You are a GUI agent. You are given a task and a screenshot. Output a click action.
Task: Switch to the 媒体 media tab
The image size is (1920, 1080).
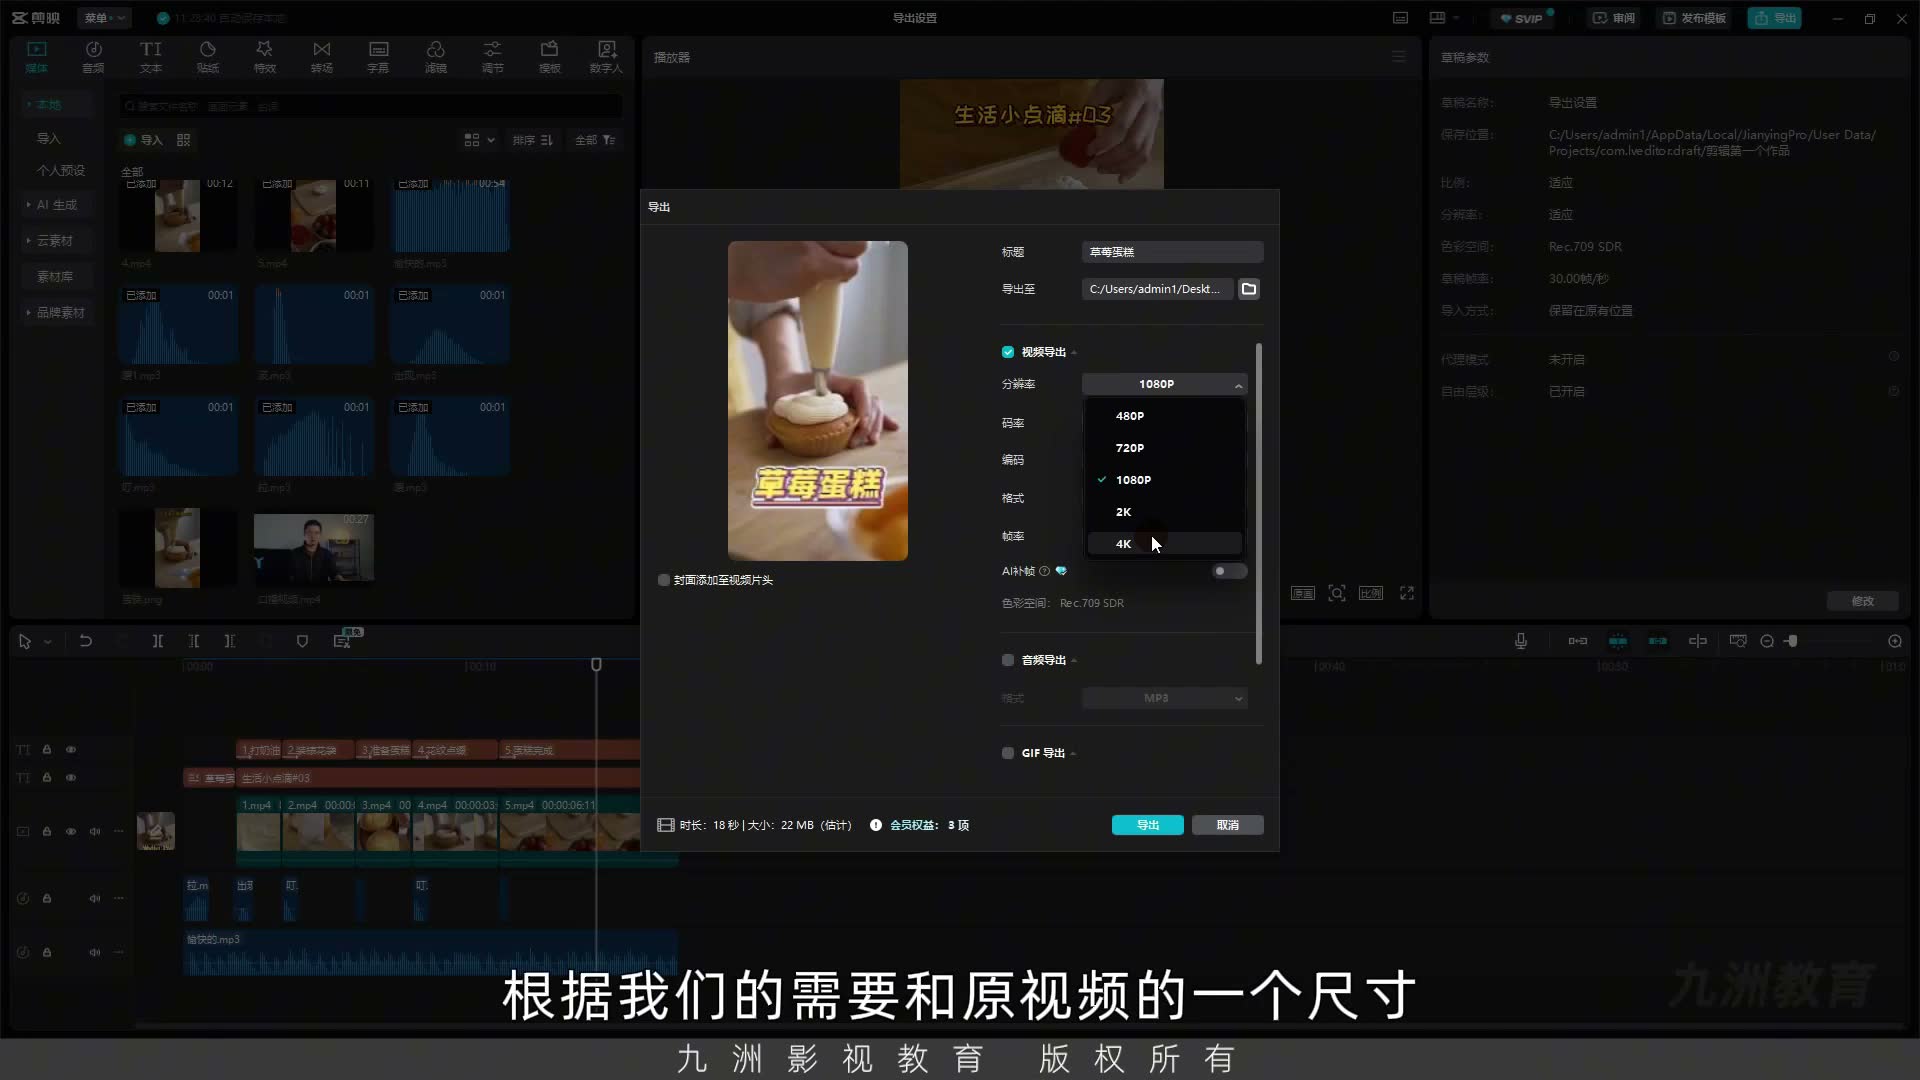pyautogui.click(x=37, y=56)
